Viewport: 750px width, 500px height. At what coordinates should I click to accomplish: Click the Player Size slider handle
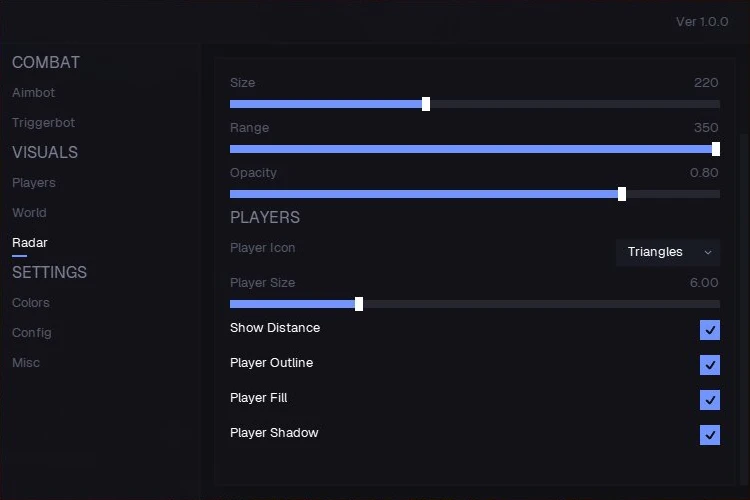click(x=359, y=304)
